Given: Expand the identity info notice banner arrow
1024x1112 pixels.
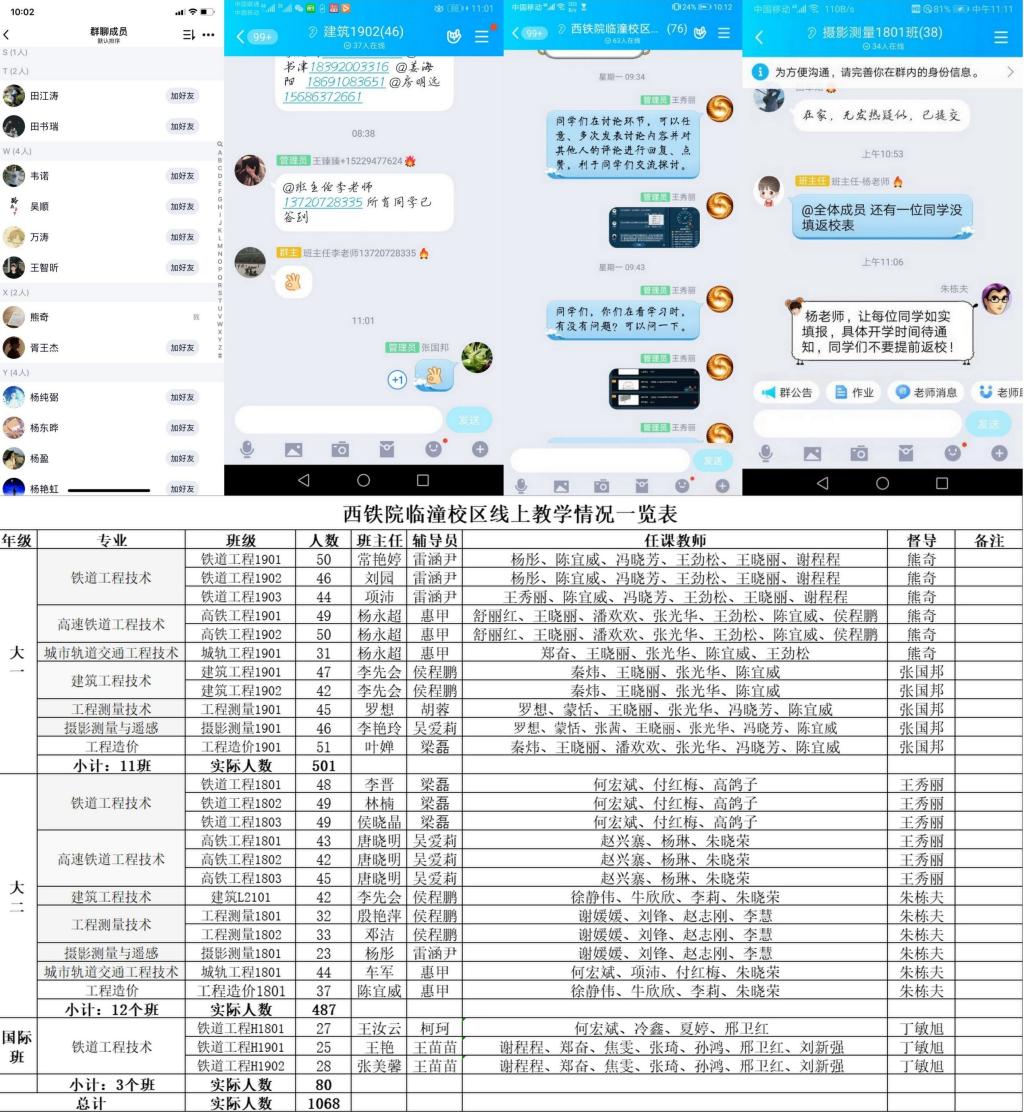Looking at the screenshot, I should (1009, 73).
